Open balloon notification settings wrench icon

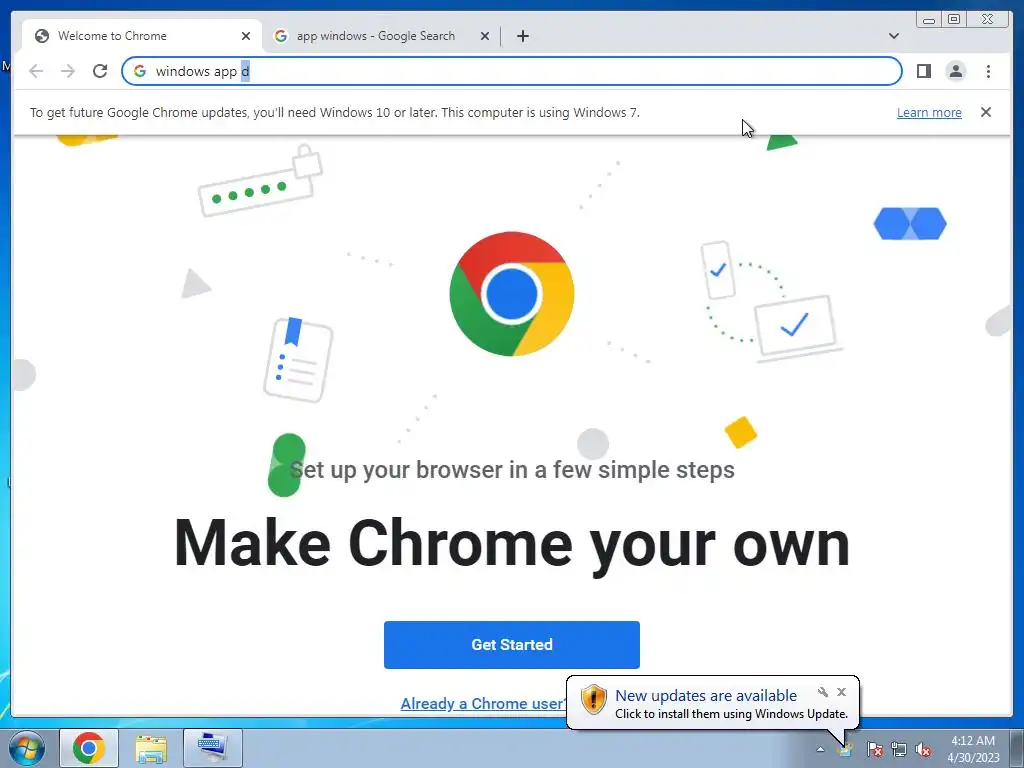(823, 692)
